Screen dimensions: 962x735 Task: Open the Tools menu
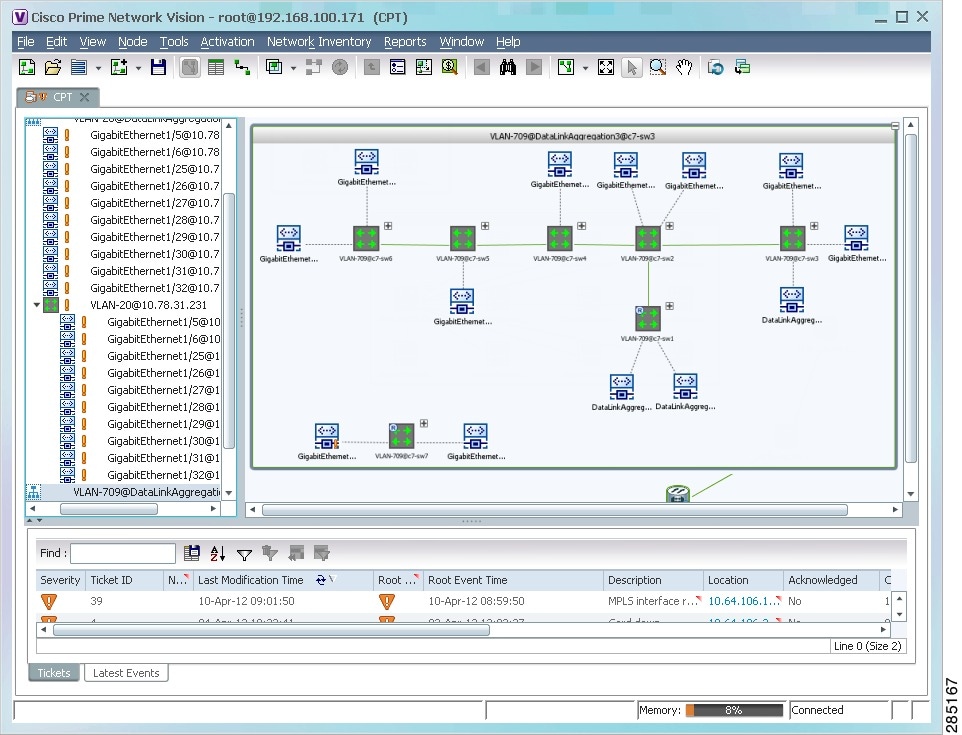pos(174,42)
